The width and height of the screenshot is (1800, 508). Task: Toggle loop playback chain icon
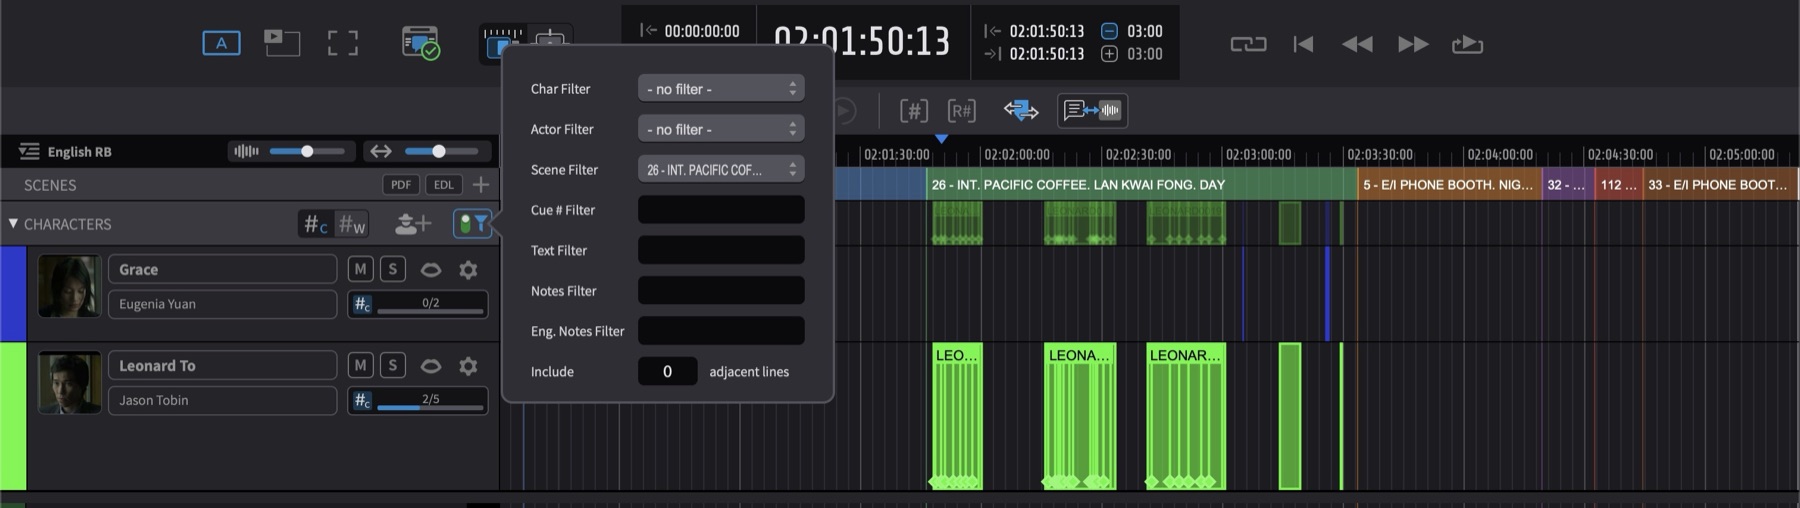(1248, 44)
